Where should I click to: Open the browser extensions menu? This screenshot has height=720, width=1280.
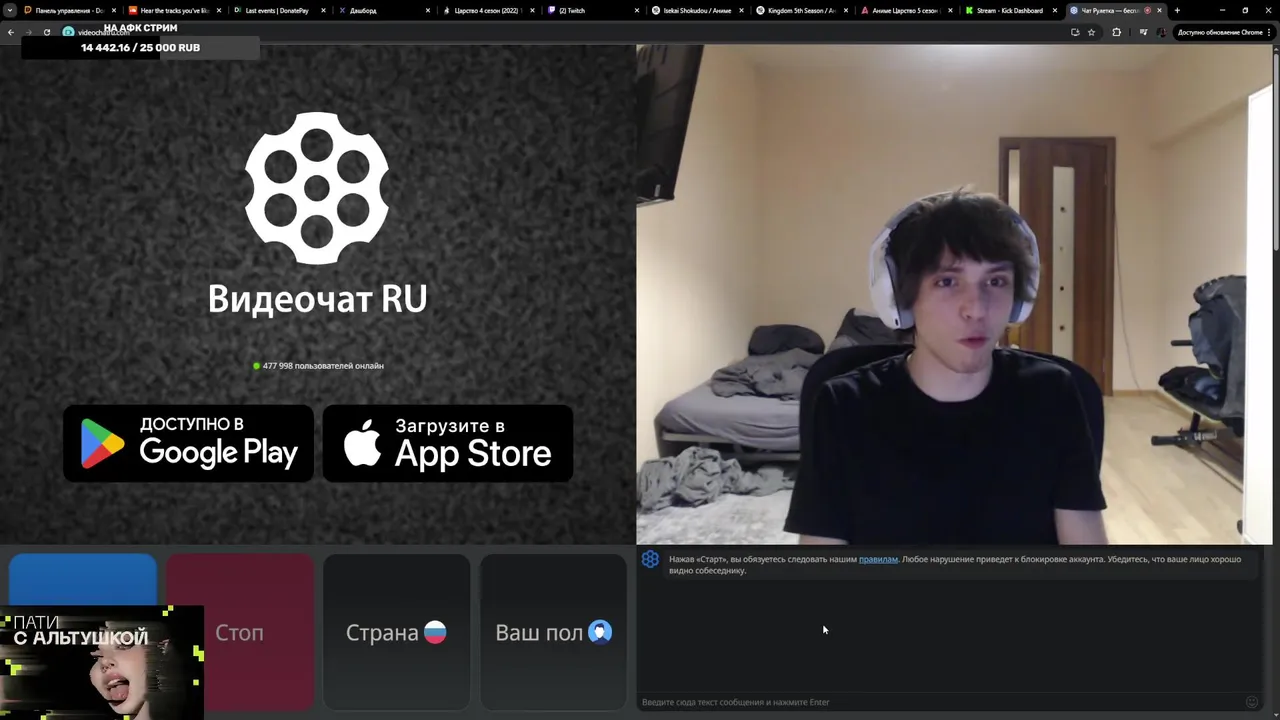click(1117, 32)
